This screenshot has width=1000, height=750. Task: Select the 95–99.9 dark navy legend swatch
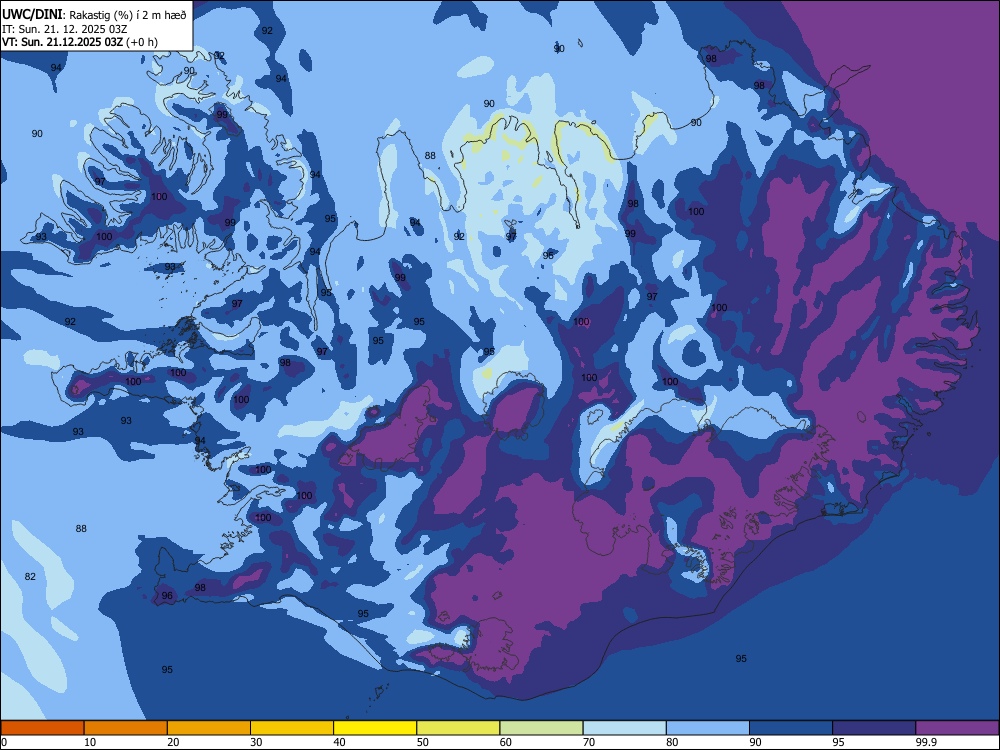[x=874, y=728]
